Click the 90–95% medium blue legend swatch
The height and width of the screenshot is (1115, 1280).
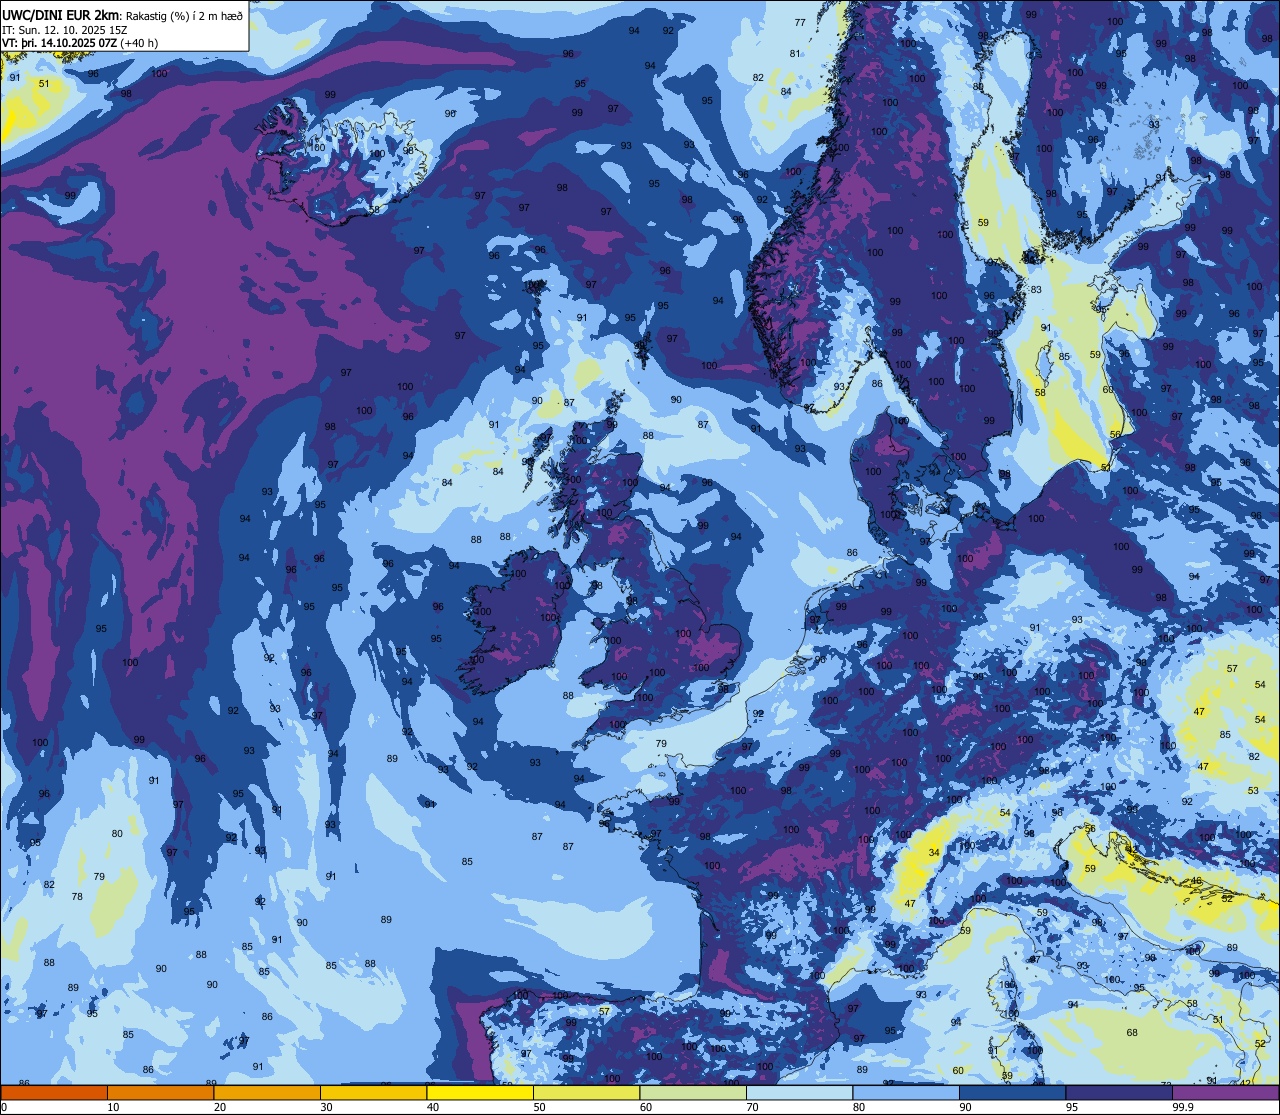pos(1012,1092)
